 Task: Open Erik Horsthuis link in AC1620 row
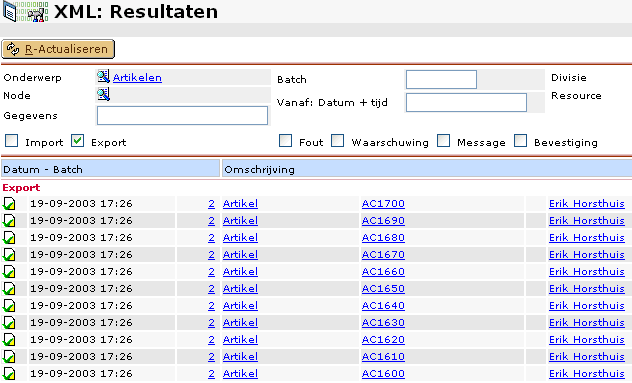click(586, 339)
